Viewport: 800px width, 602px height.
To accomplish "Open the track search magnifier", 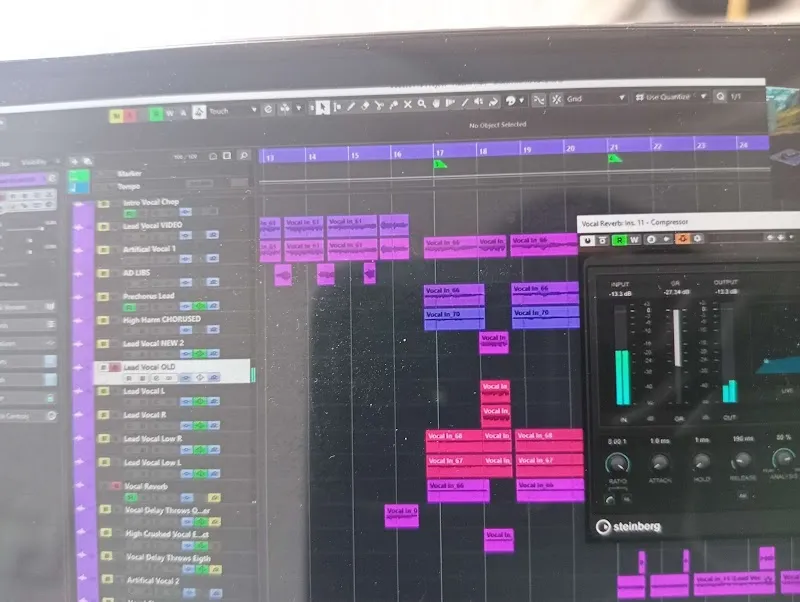I will coord(244,155).
